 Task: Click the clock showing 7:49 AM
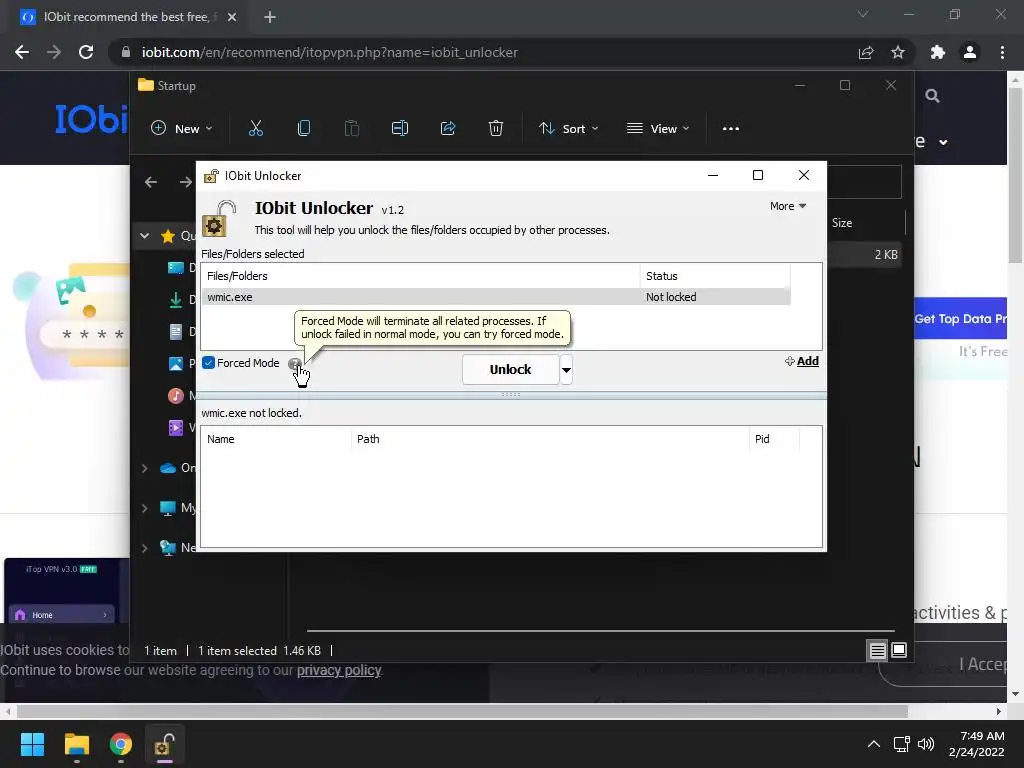pyautogui.click(x=982, y=736)
